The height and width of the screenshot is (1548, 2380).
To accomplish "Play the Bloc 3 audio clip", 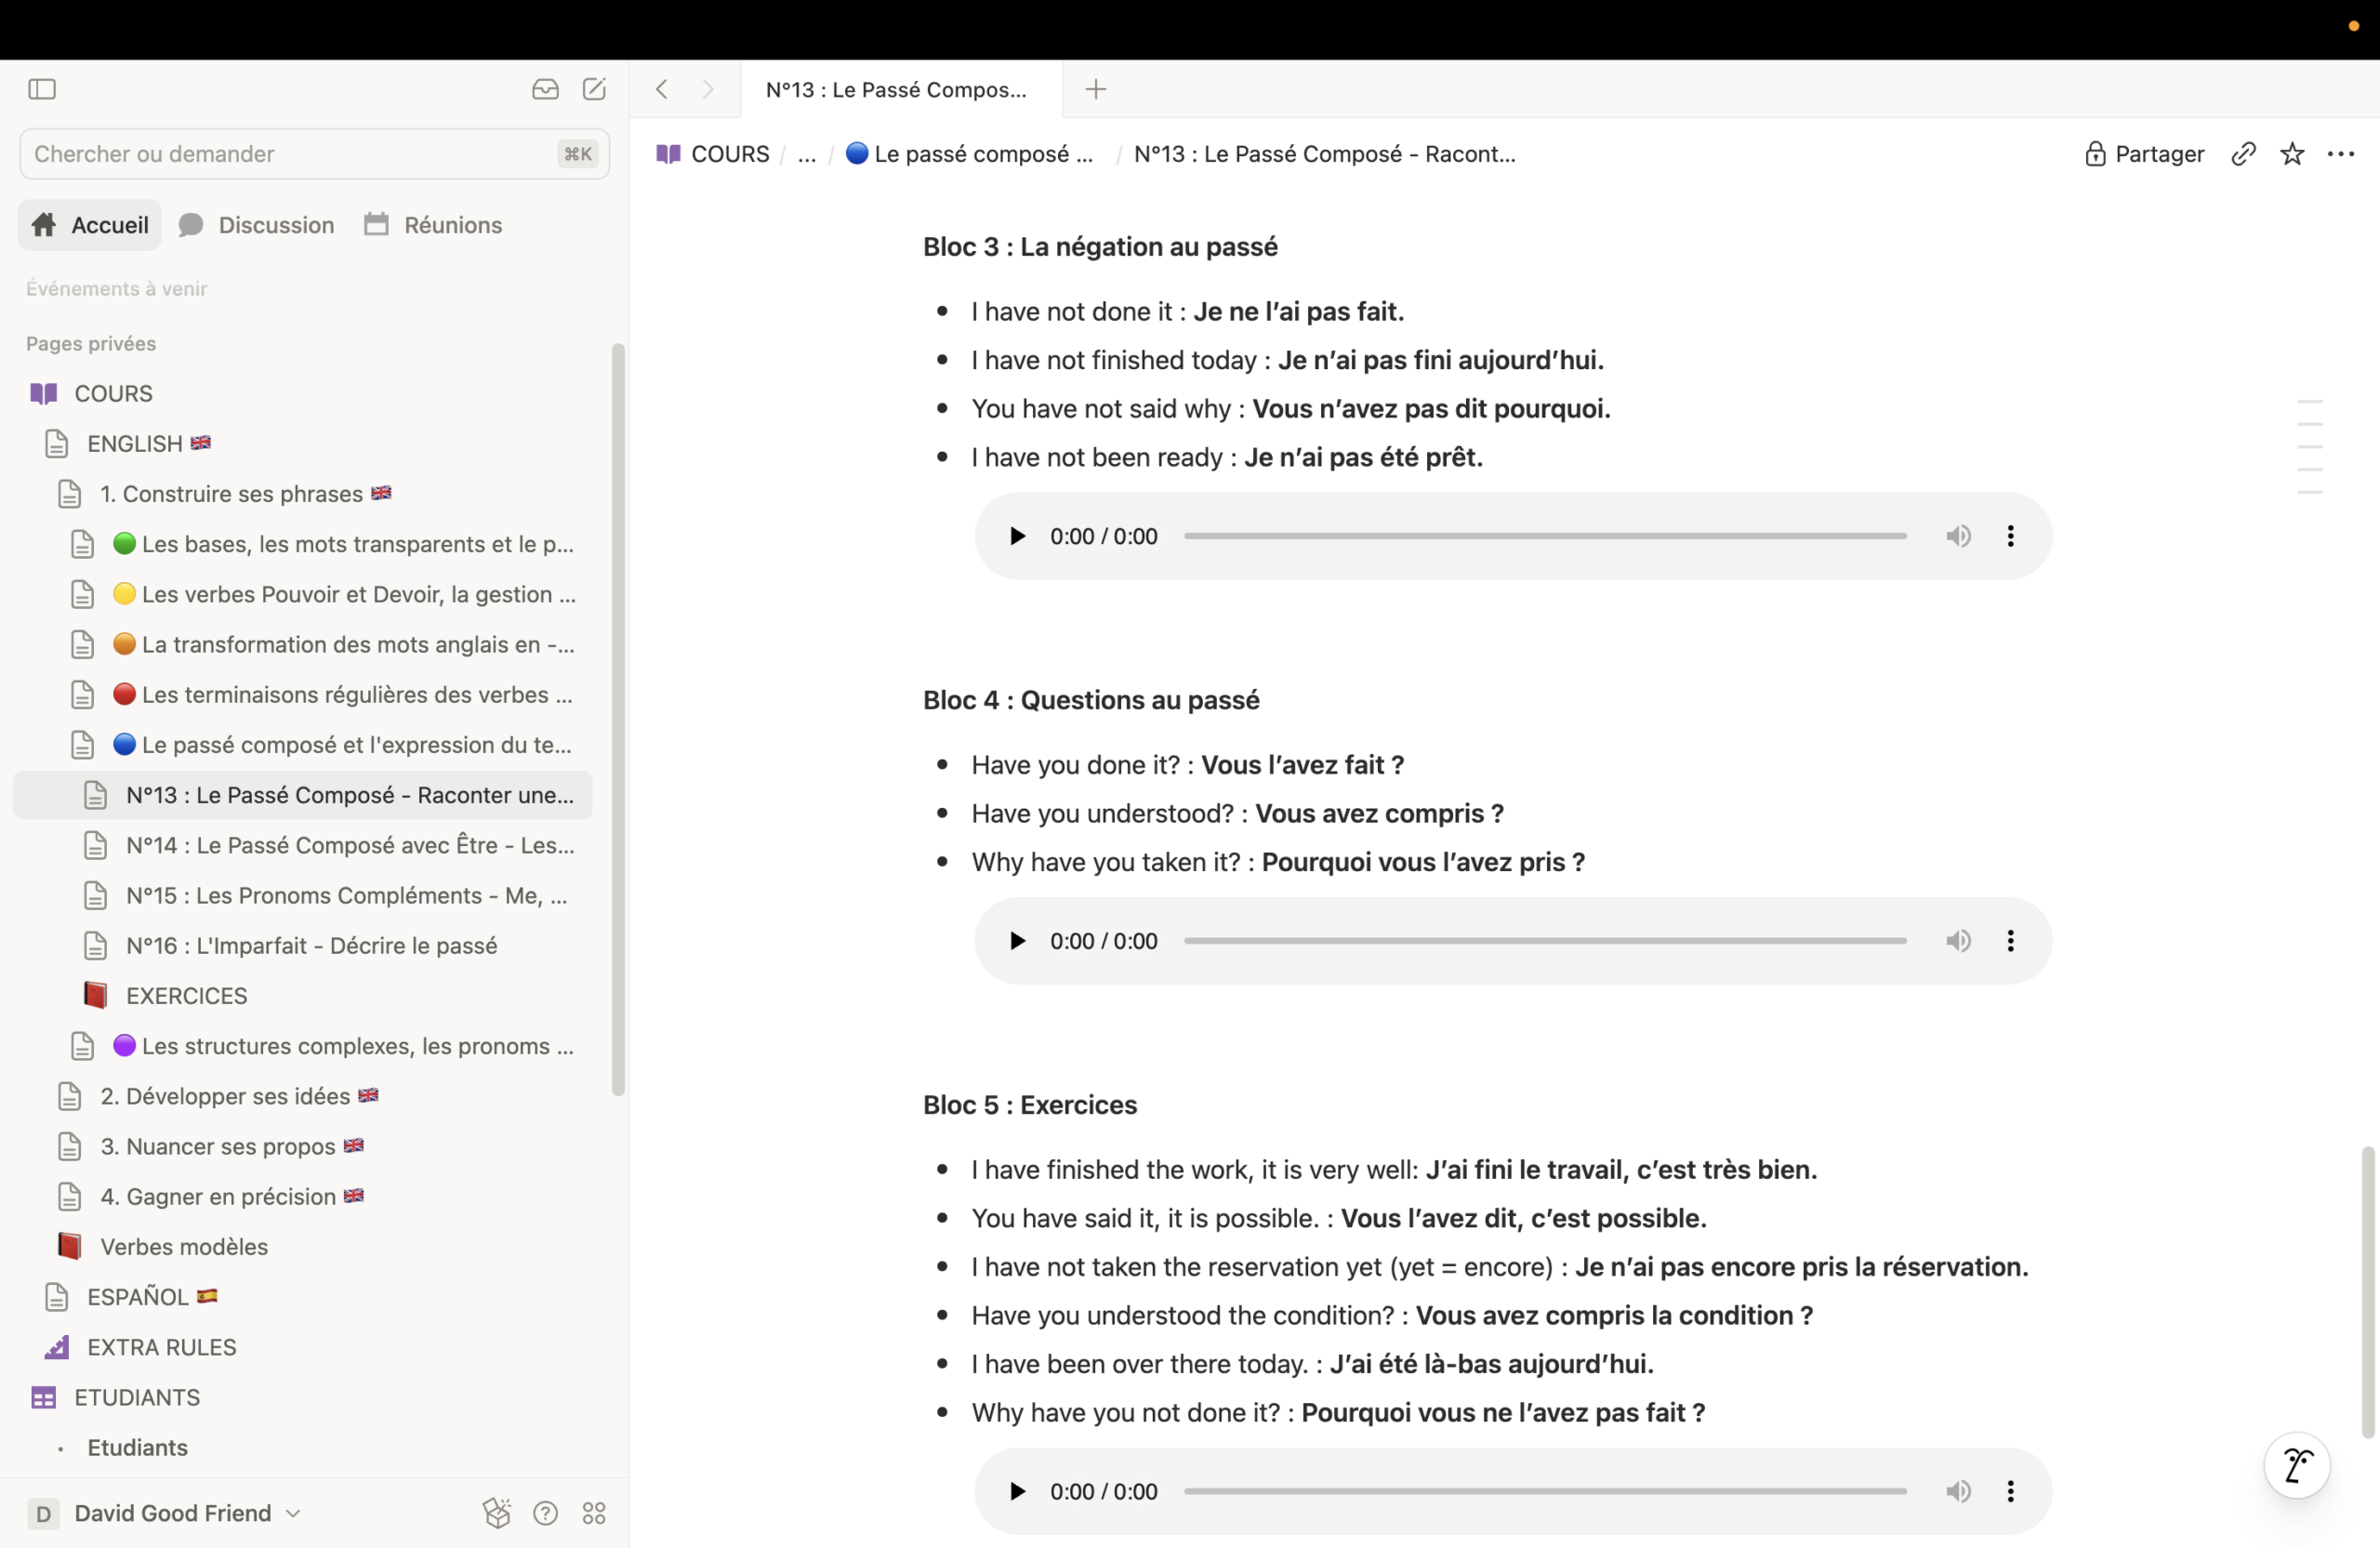I will pyautogui.click(x=1017, y=536).
